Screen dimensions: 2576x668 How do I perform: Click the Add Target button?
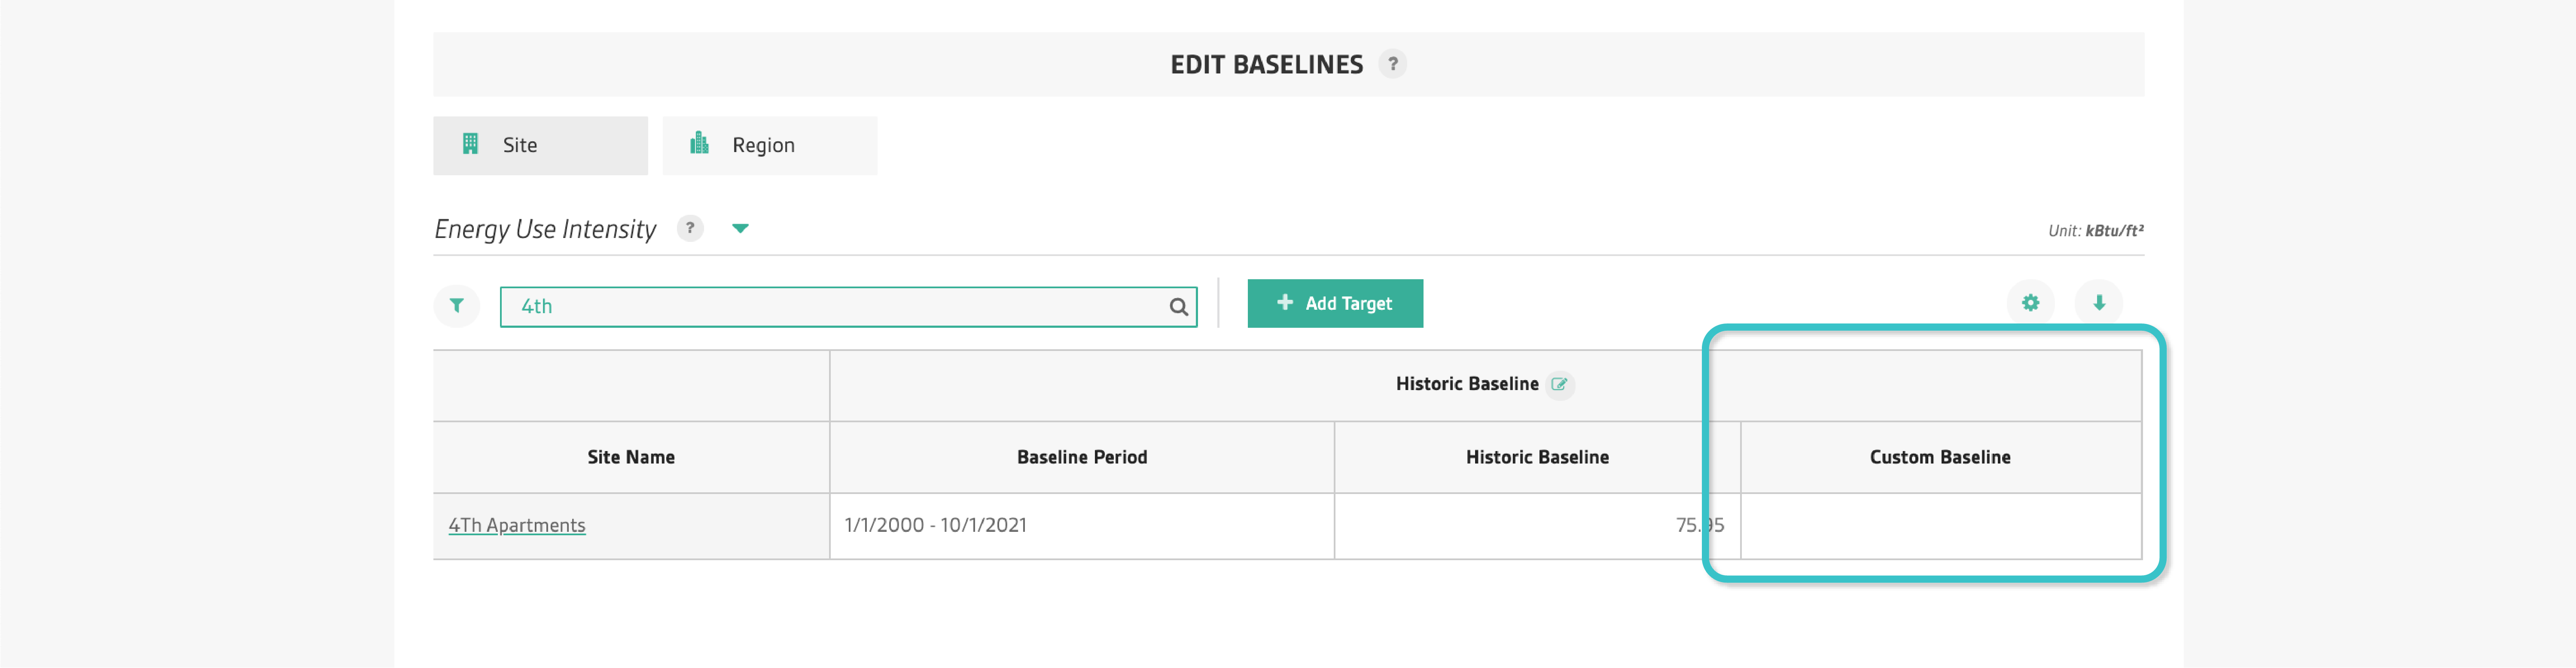(x=1335, y=303)
